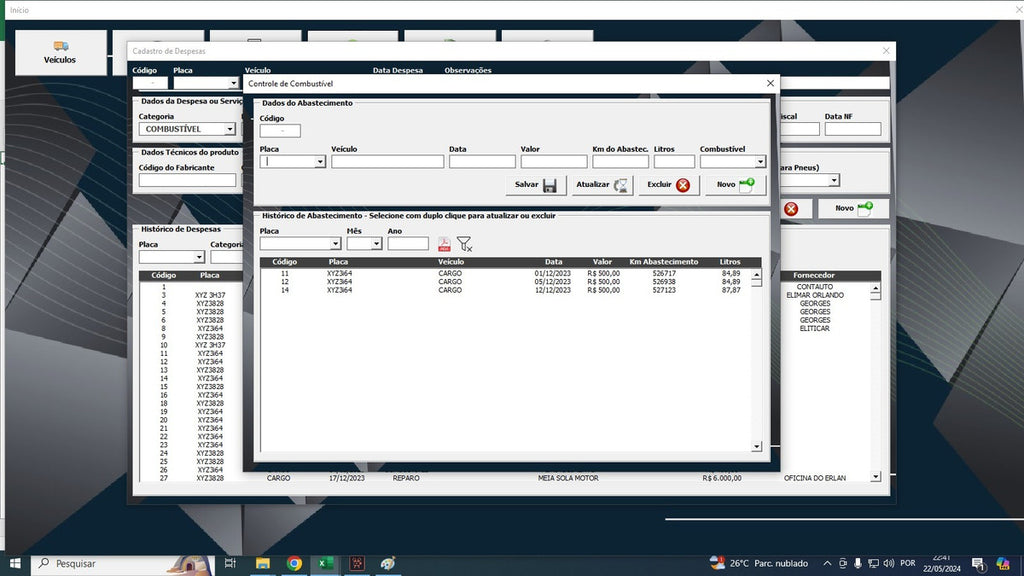Clear filter funnel icon
The image size is (1024, 576).
(464, 244)
